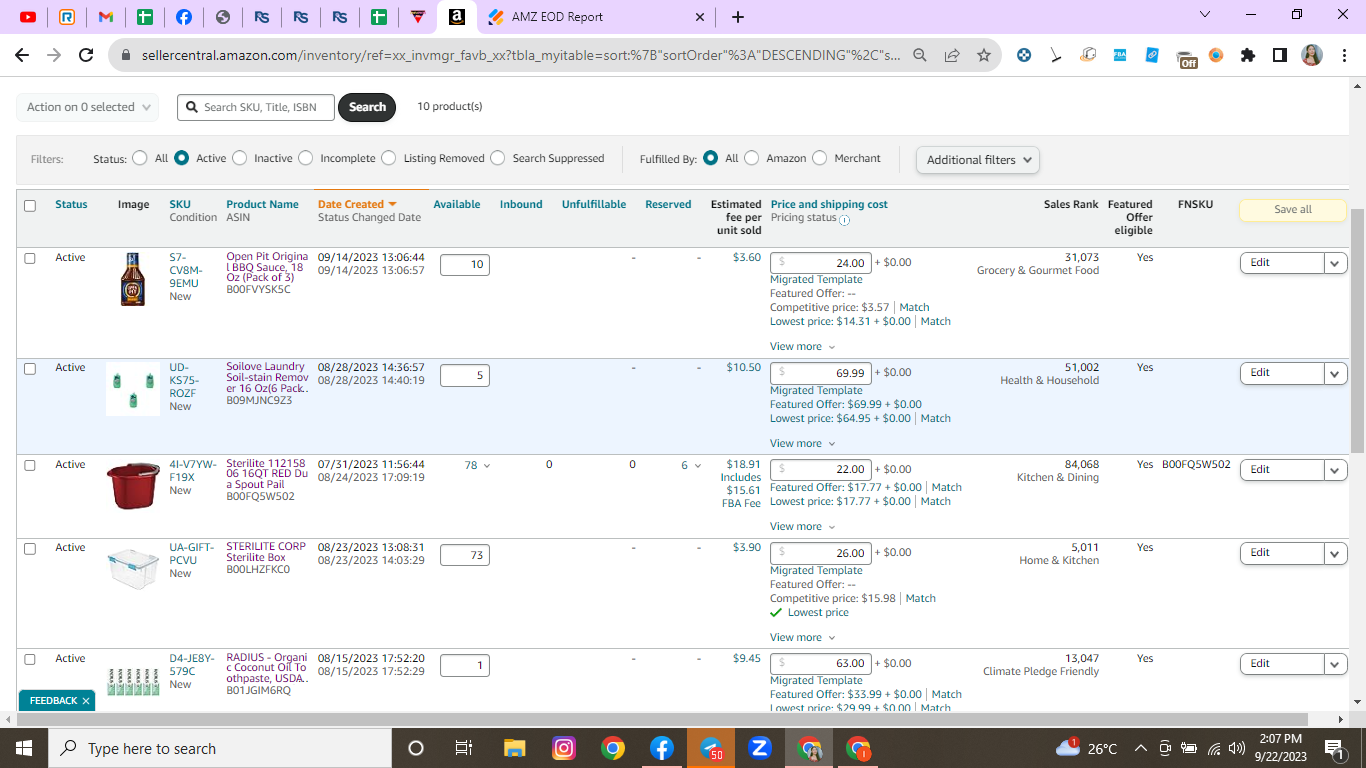This screenshot has height=768, width=1366.
Task: Click the extension showing the Off badge
Action: click(x=1185, y=58)
